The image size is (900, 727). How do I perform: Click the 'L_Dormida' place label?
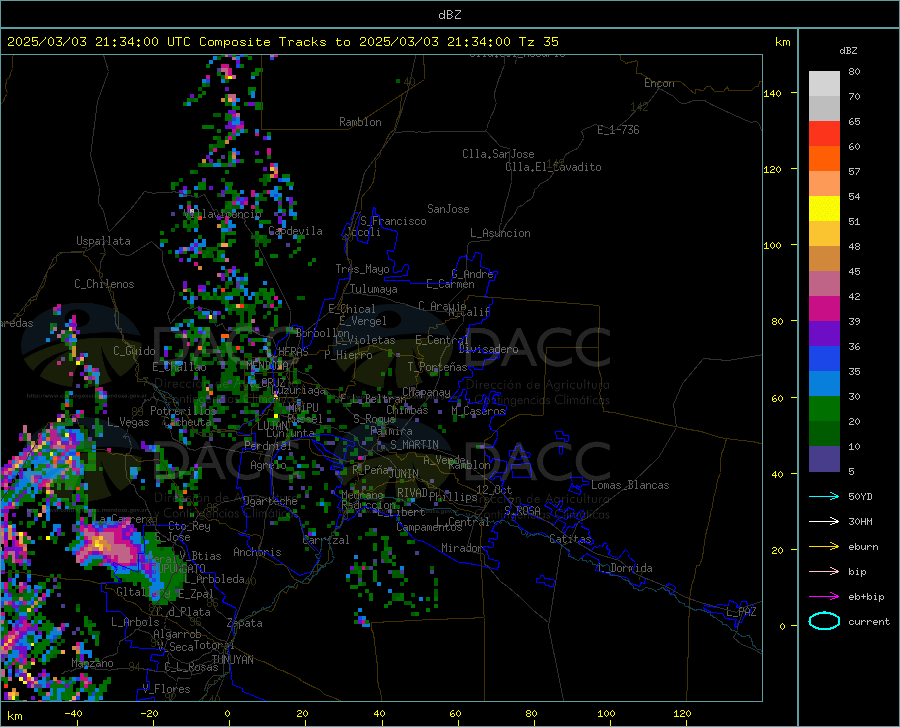coord(624,568)
